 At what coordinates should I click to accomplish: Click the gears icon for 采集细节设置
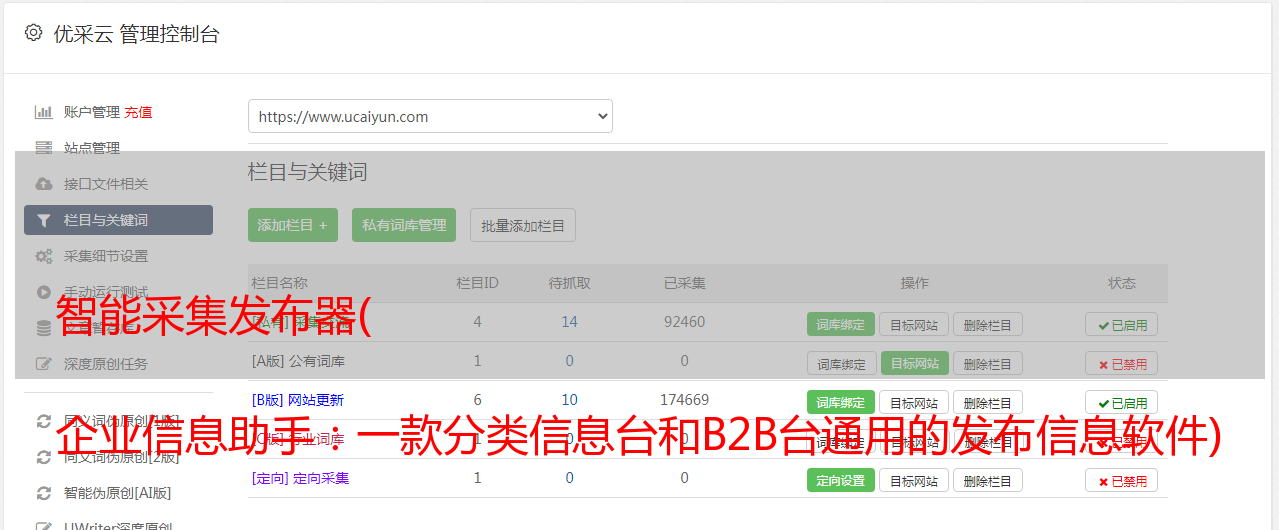(43, 256)
